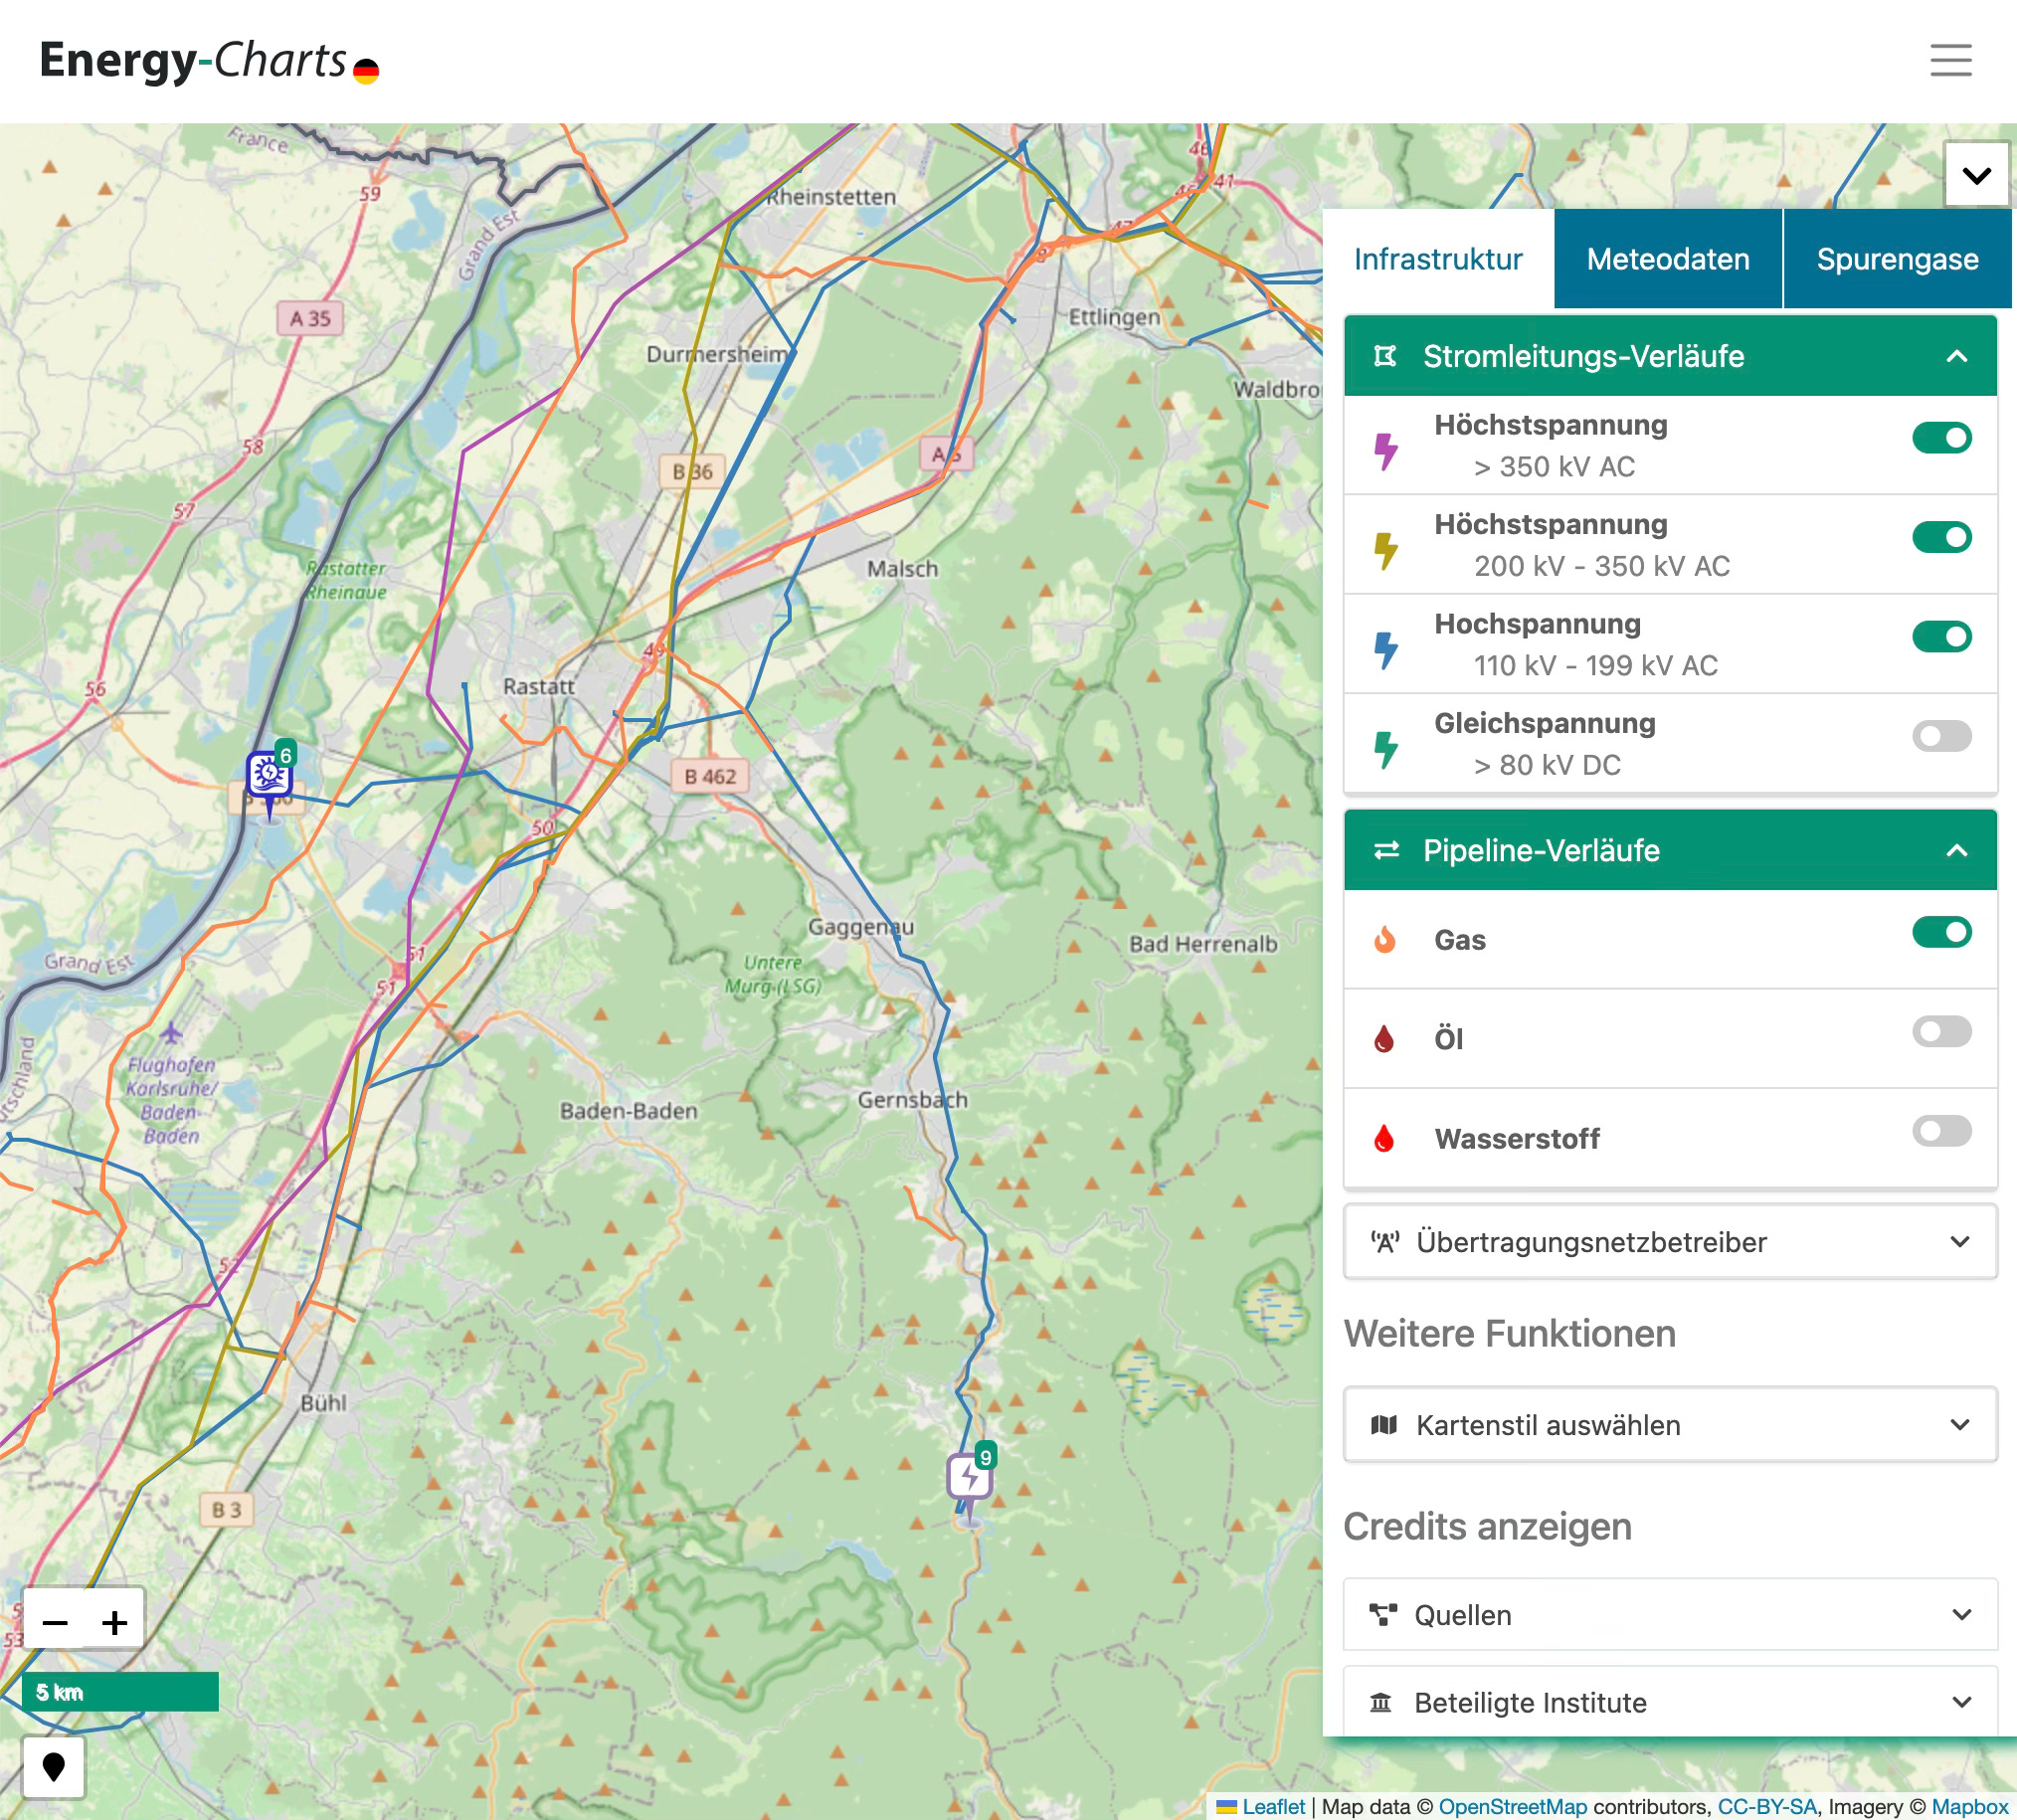The image size is (2017, 1820).
Task: Open the CC-BY-SA license link
Action: point(1767,1807)
